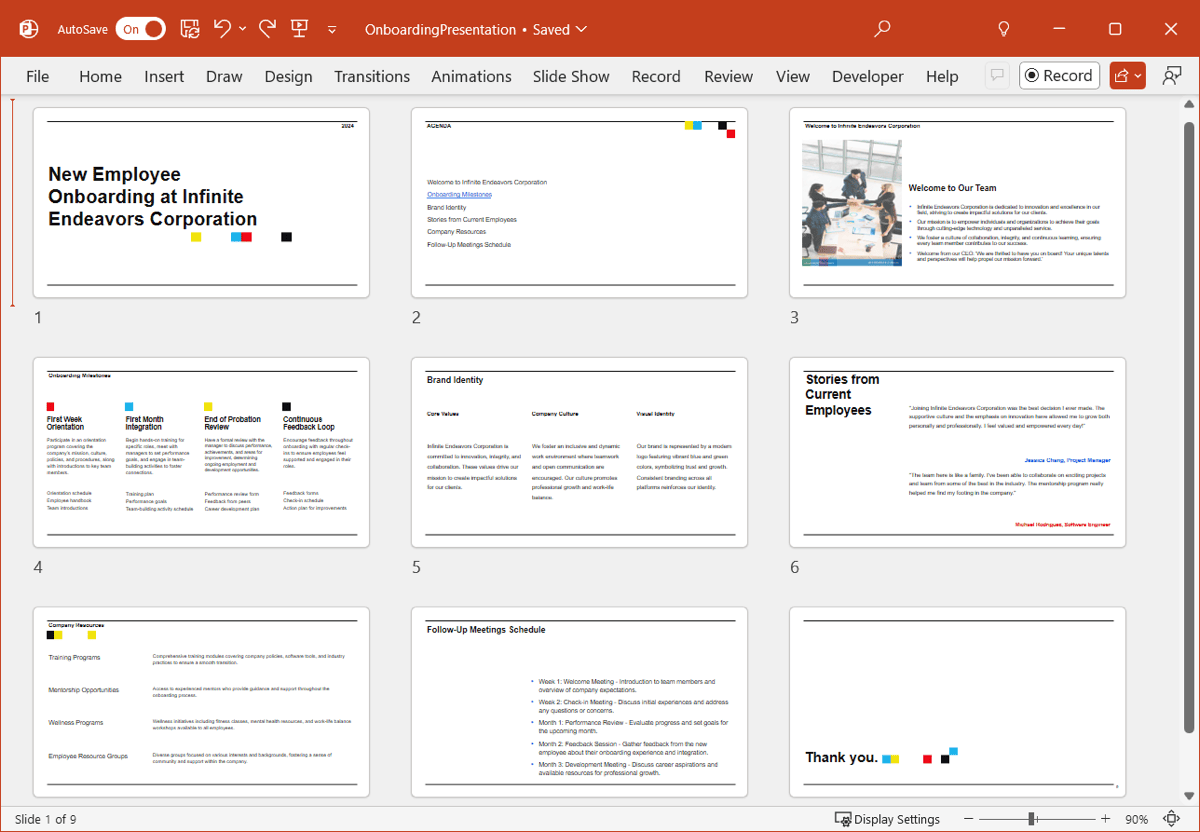Click the Redo icon

pos(267,28)
